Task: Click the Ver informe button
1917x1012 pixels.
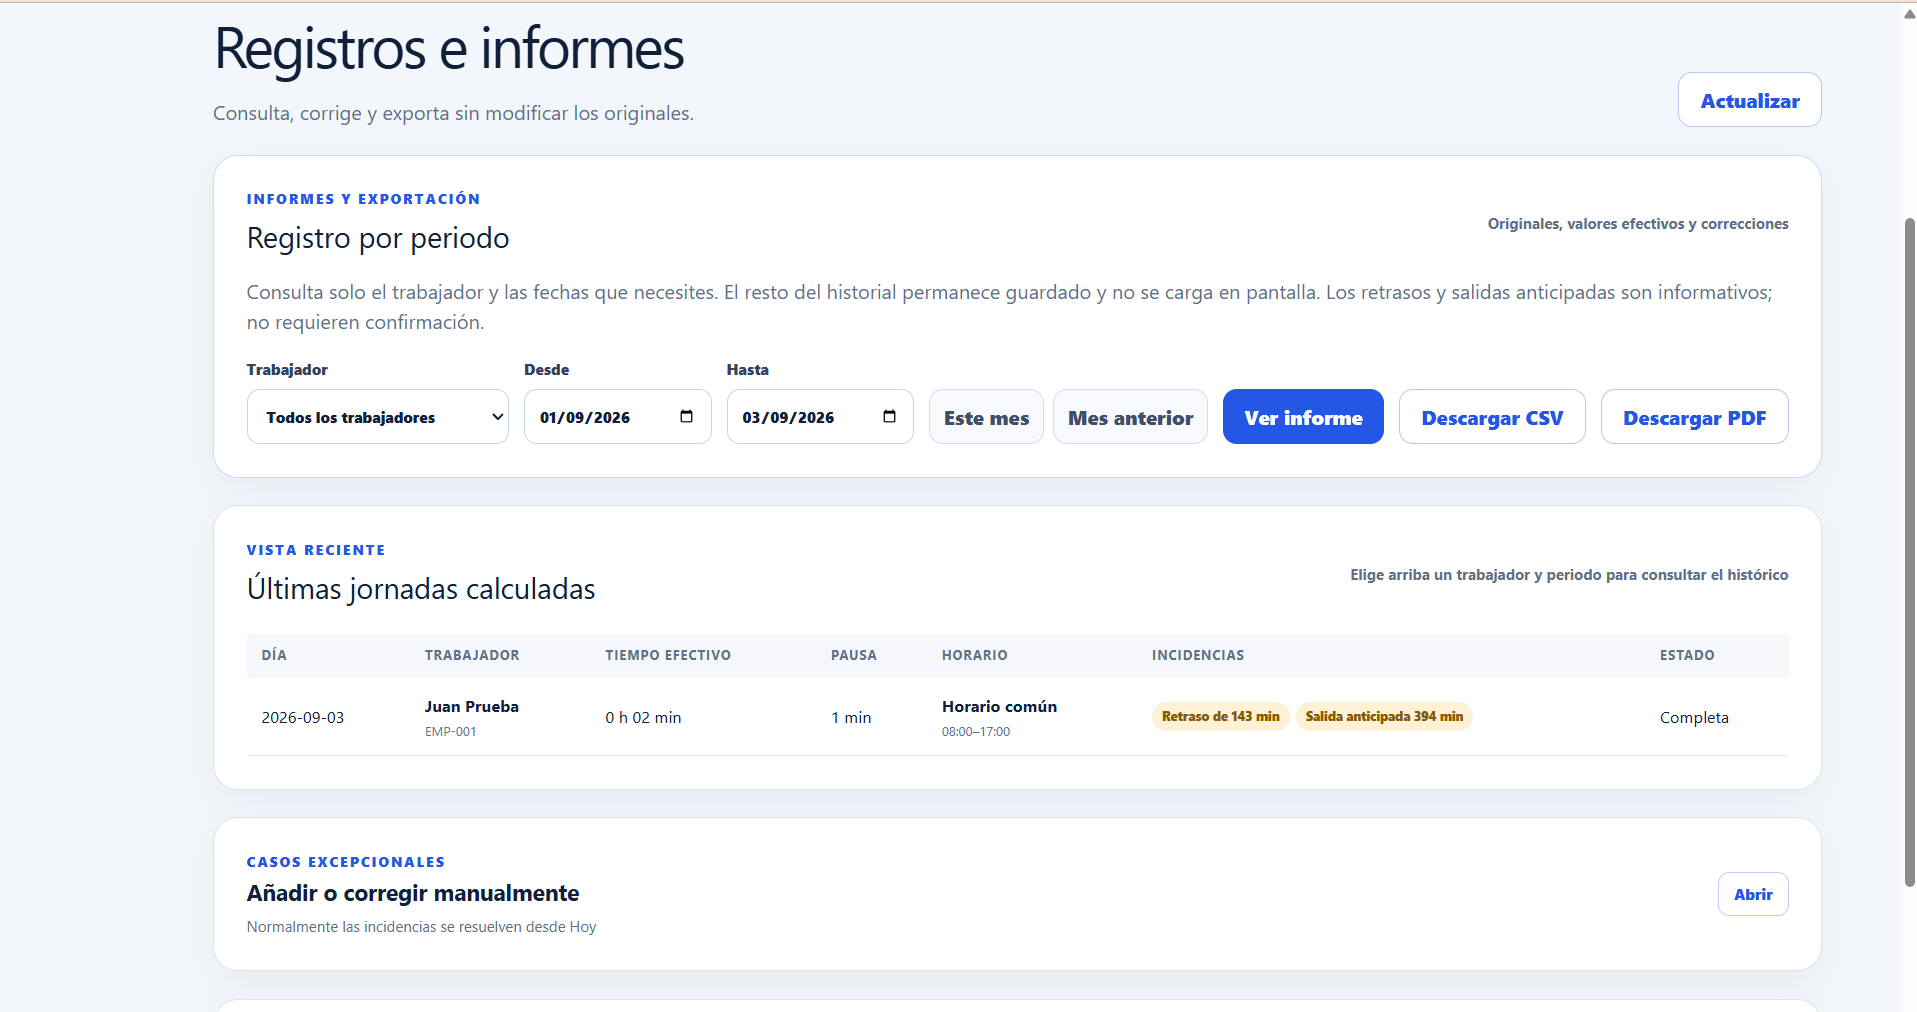Action: point(1303,417)
